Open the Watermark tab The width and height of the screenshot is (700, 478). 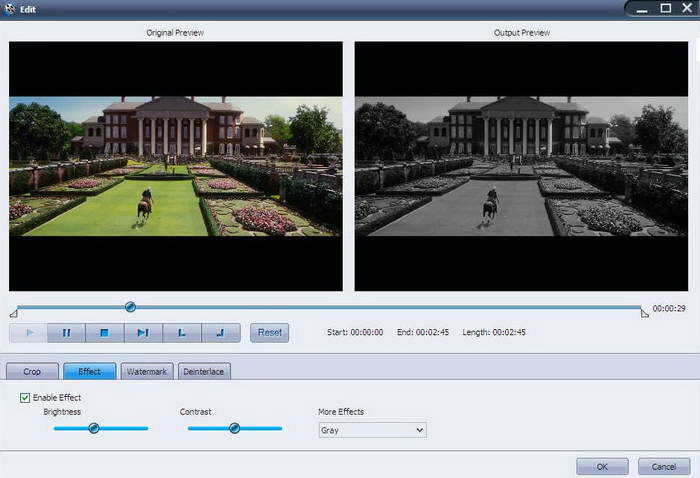point(147,371)
